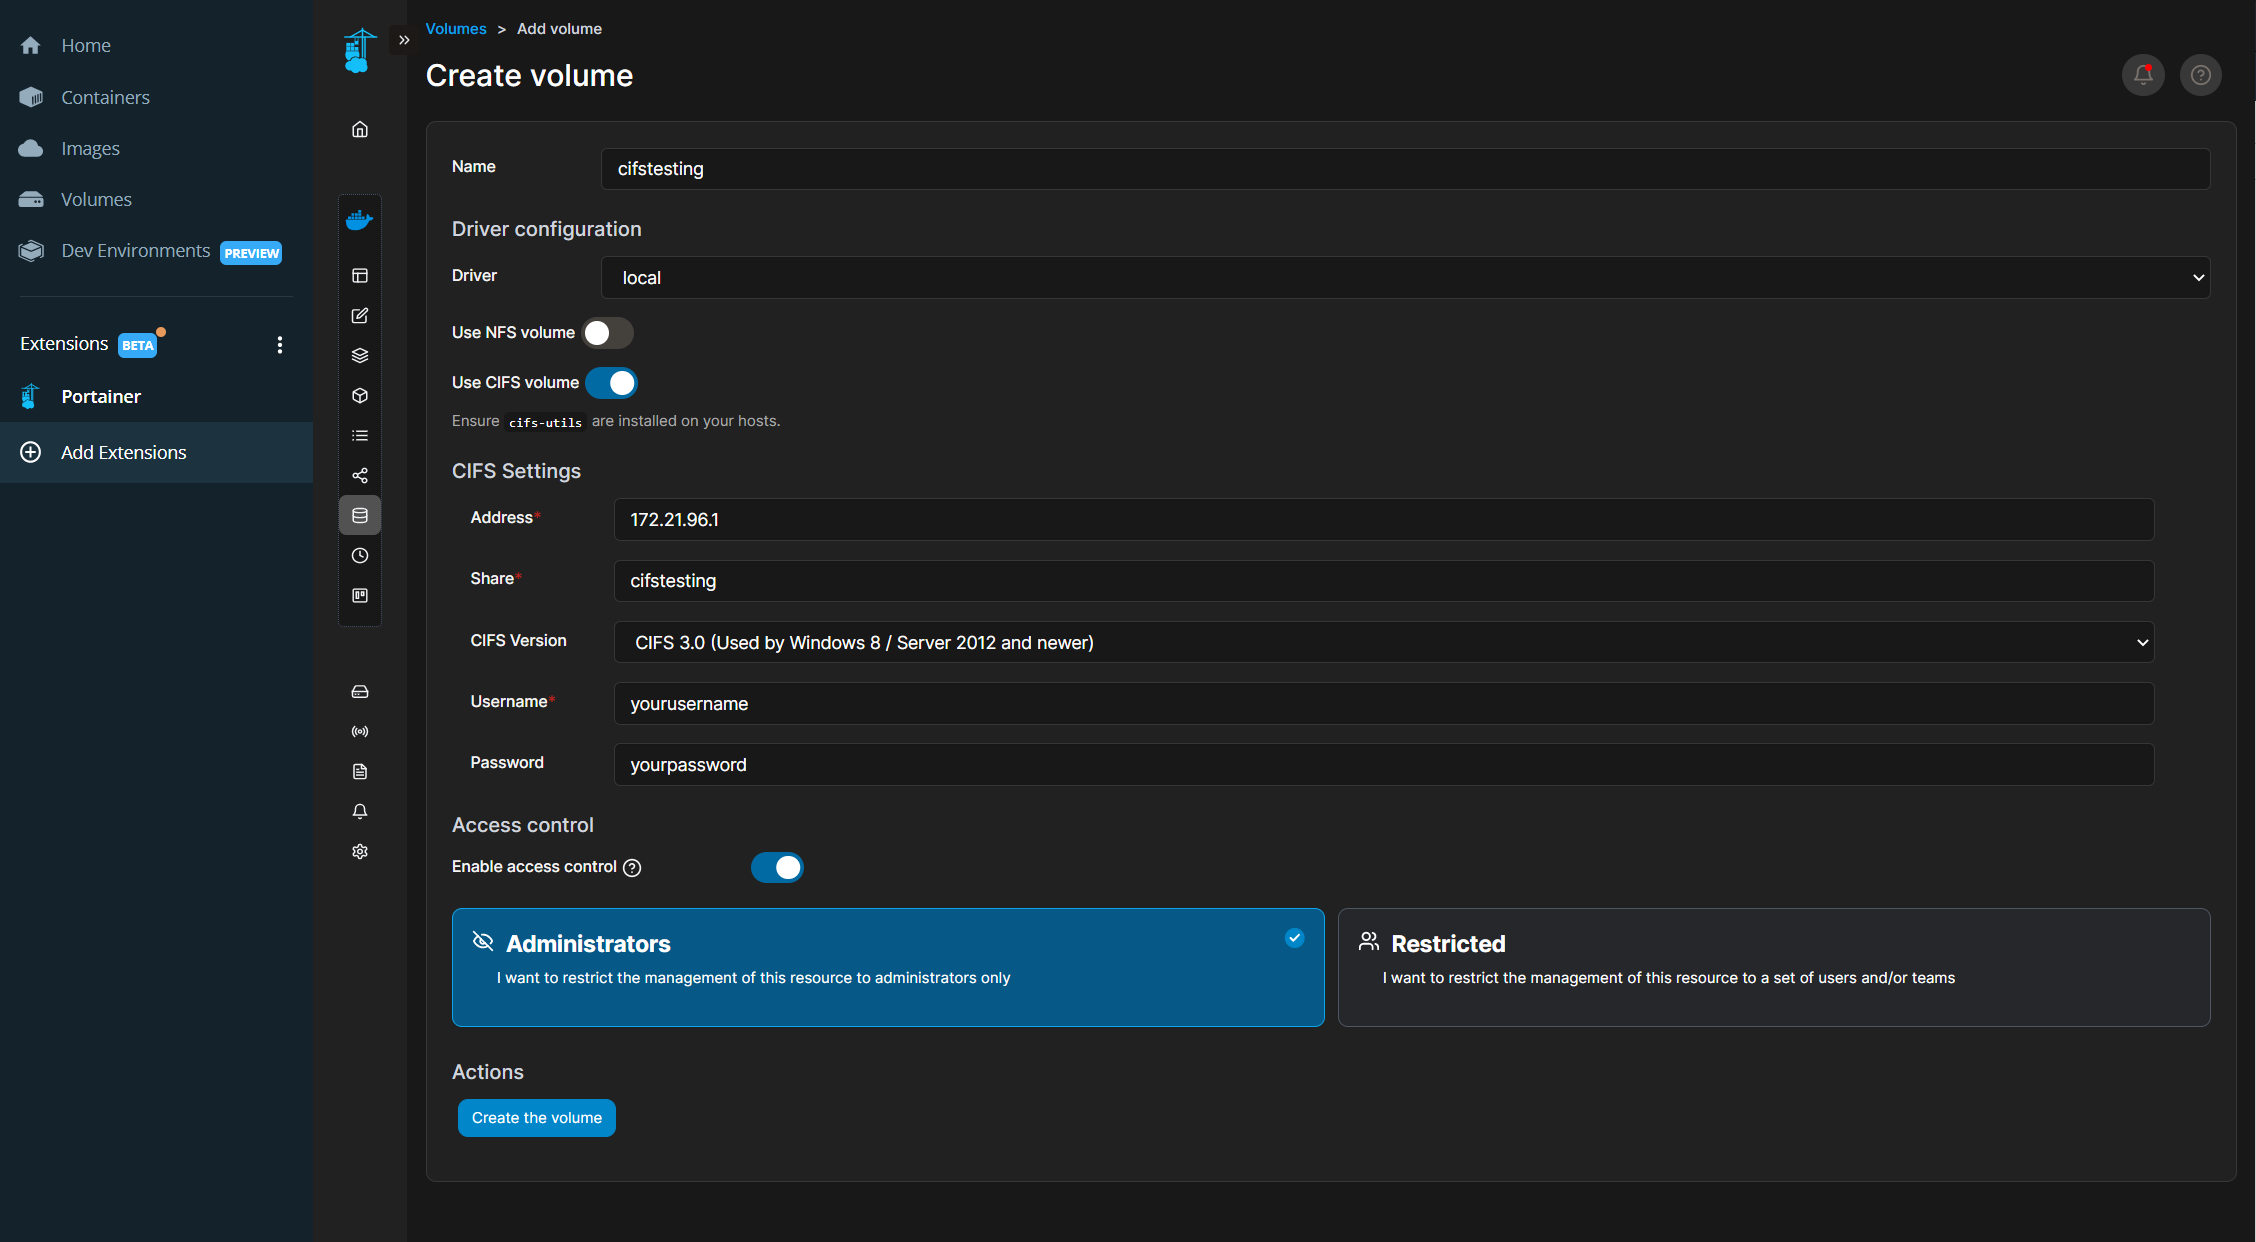Click the Address field with 172.21.96.1

click(1384, 520)
